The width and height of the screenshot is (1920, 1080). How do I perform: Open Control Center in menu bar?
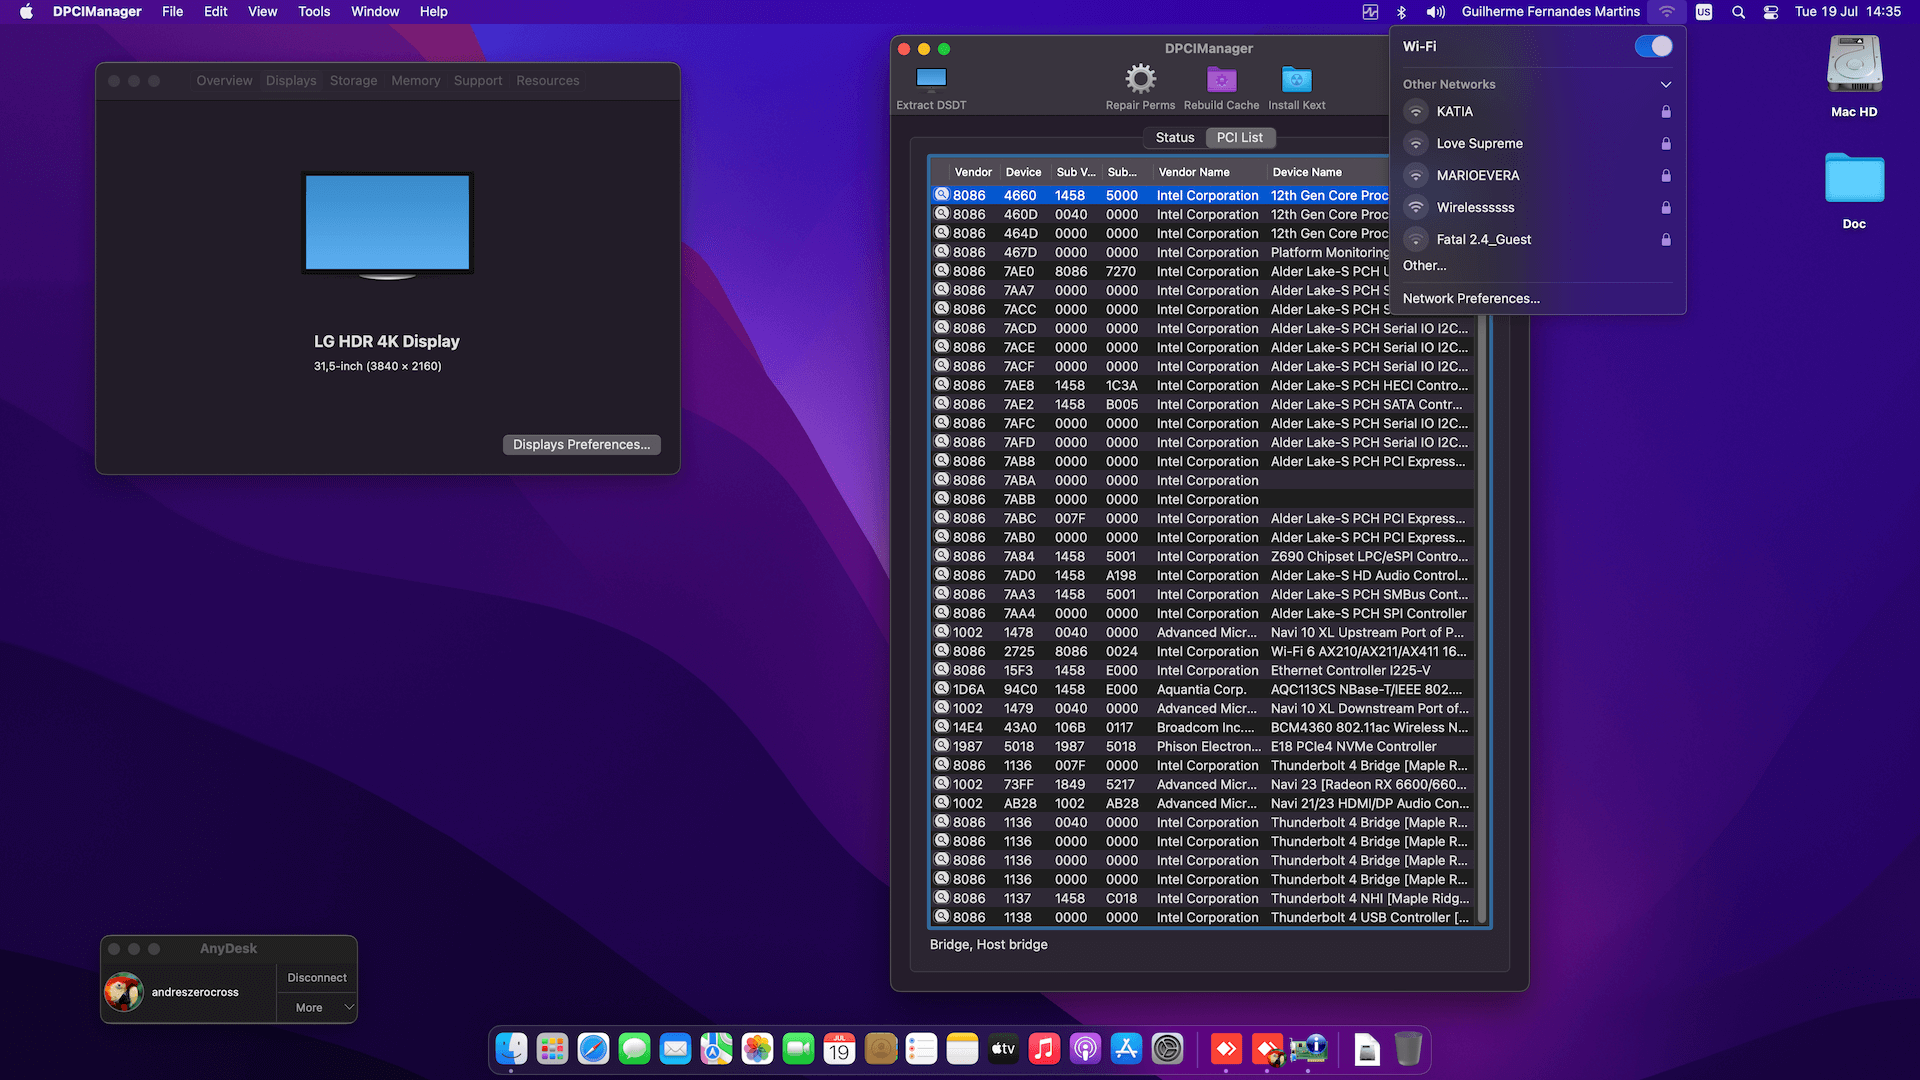[1770, 12]
